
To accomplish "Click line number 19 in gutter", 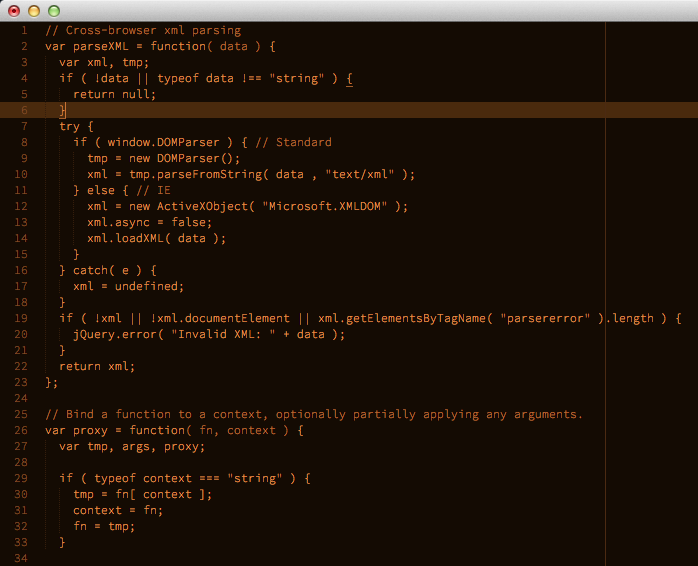I will [21, 318].
